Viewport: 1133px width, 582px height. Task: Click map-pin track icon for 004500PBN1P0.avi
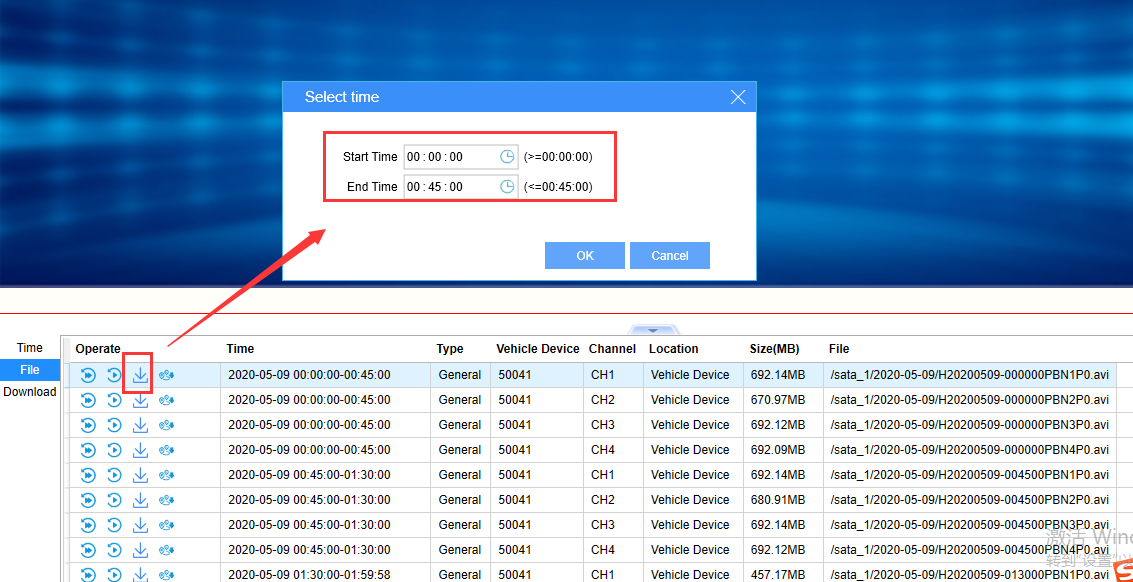pos(167,475)
